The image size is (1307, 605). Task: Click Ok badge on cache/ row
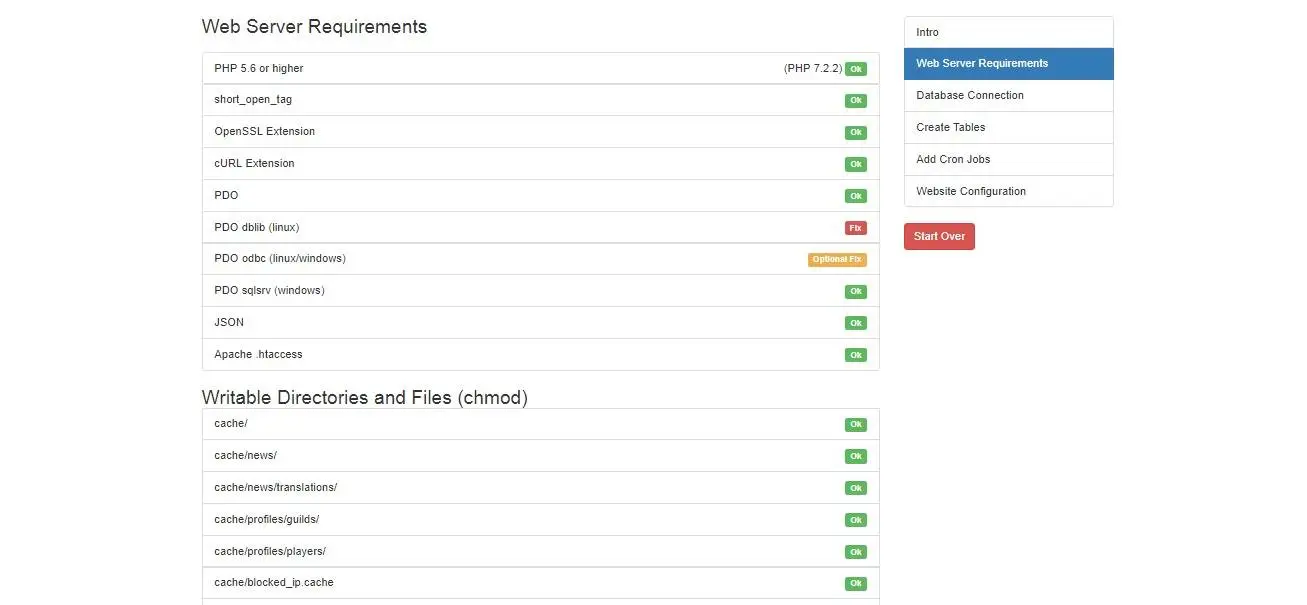click(856, 425)
